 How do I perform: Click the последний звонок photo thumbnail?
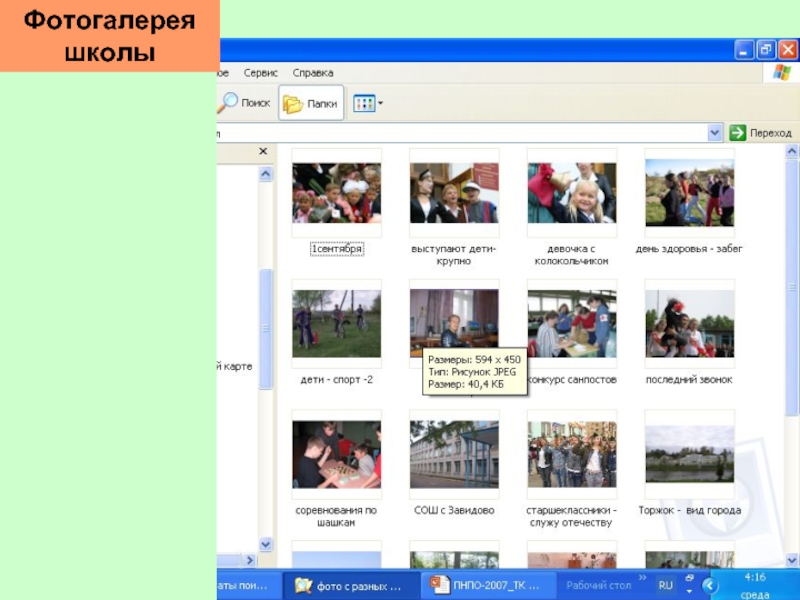[689, 324]
